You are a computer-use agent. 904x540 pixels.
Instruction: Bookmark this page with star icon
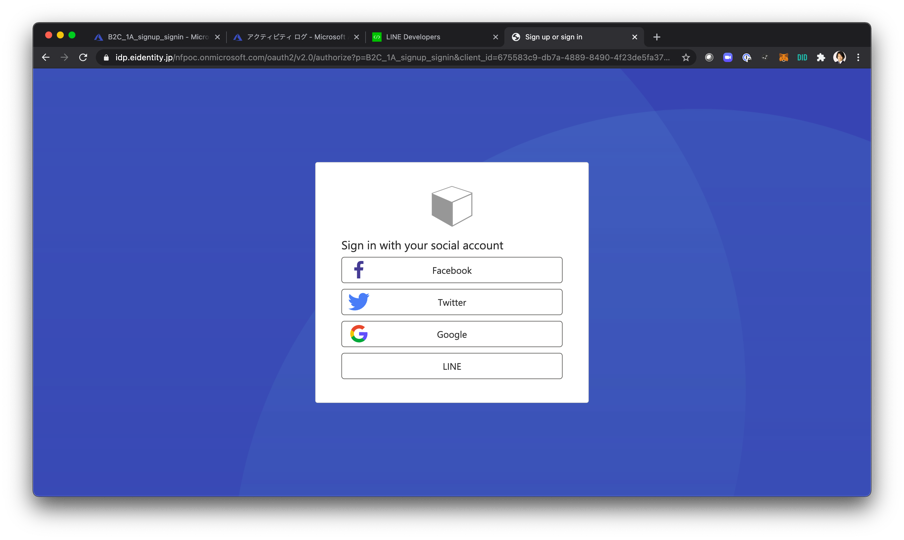[x=685, y=57]
